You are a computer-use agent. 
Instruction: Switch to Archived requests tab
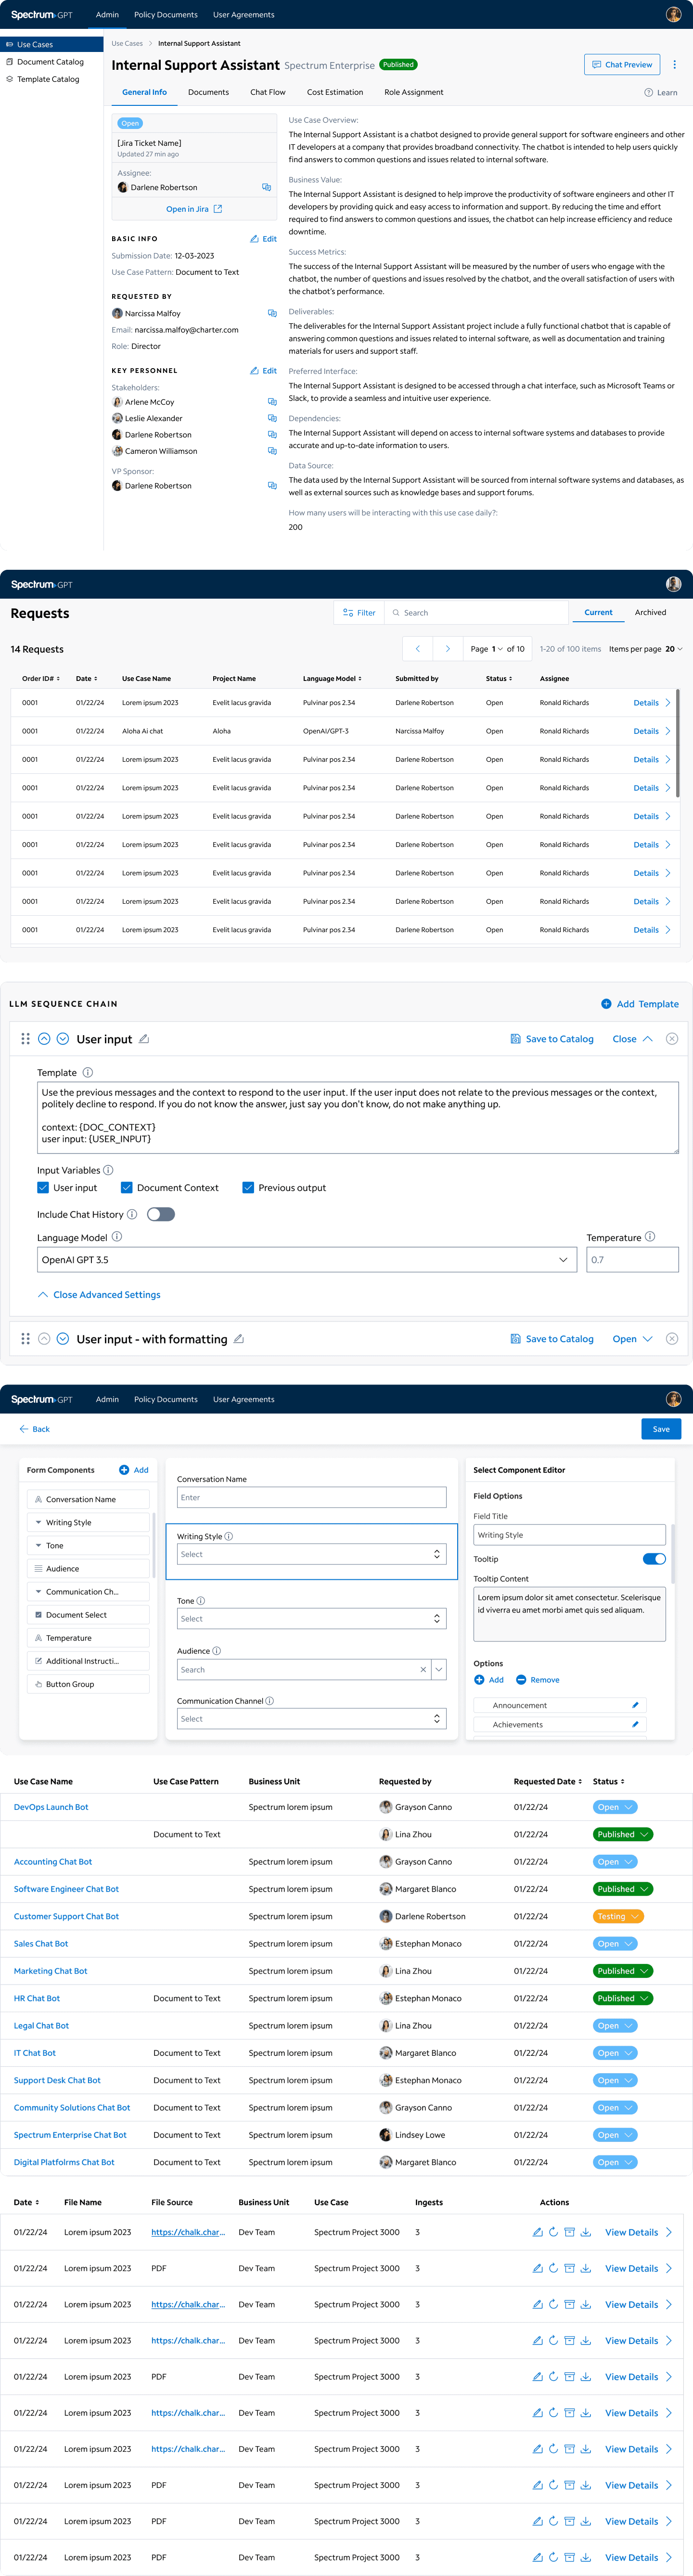coord(650,613)
